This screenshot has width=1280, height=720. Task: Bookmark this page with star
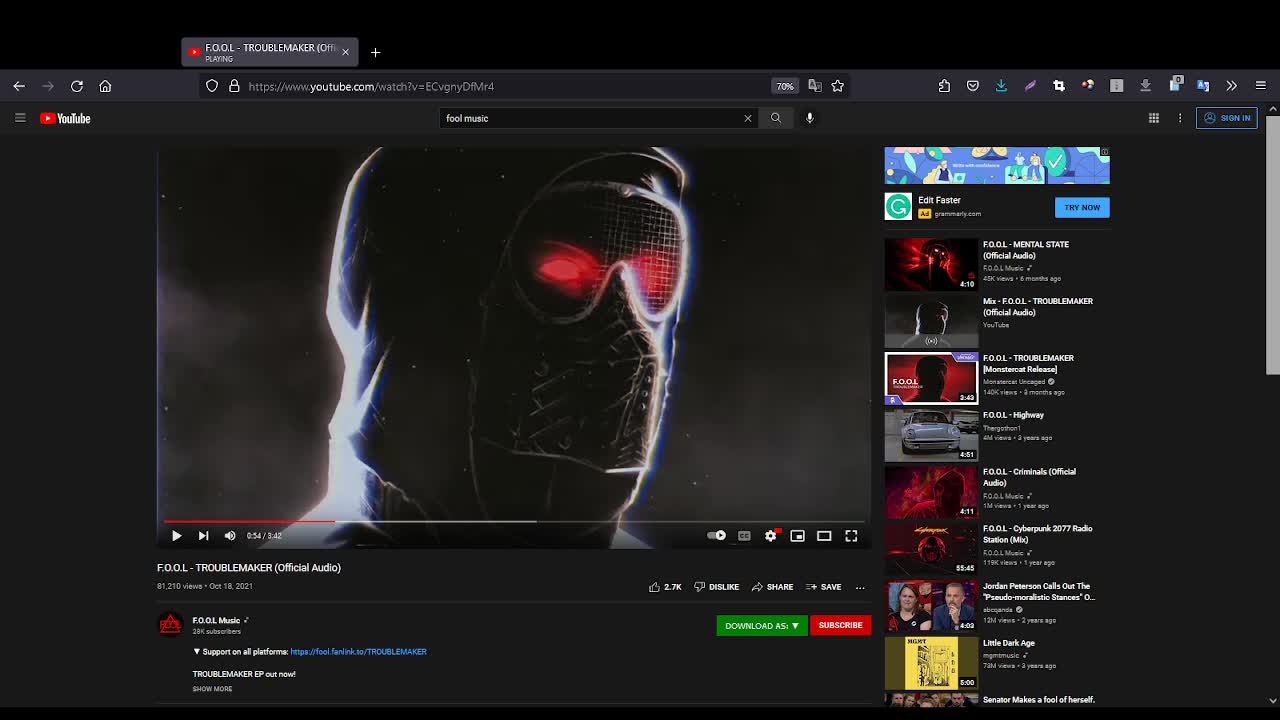coord(838,86)
